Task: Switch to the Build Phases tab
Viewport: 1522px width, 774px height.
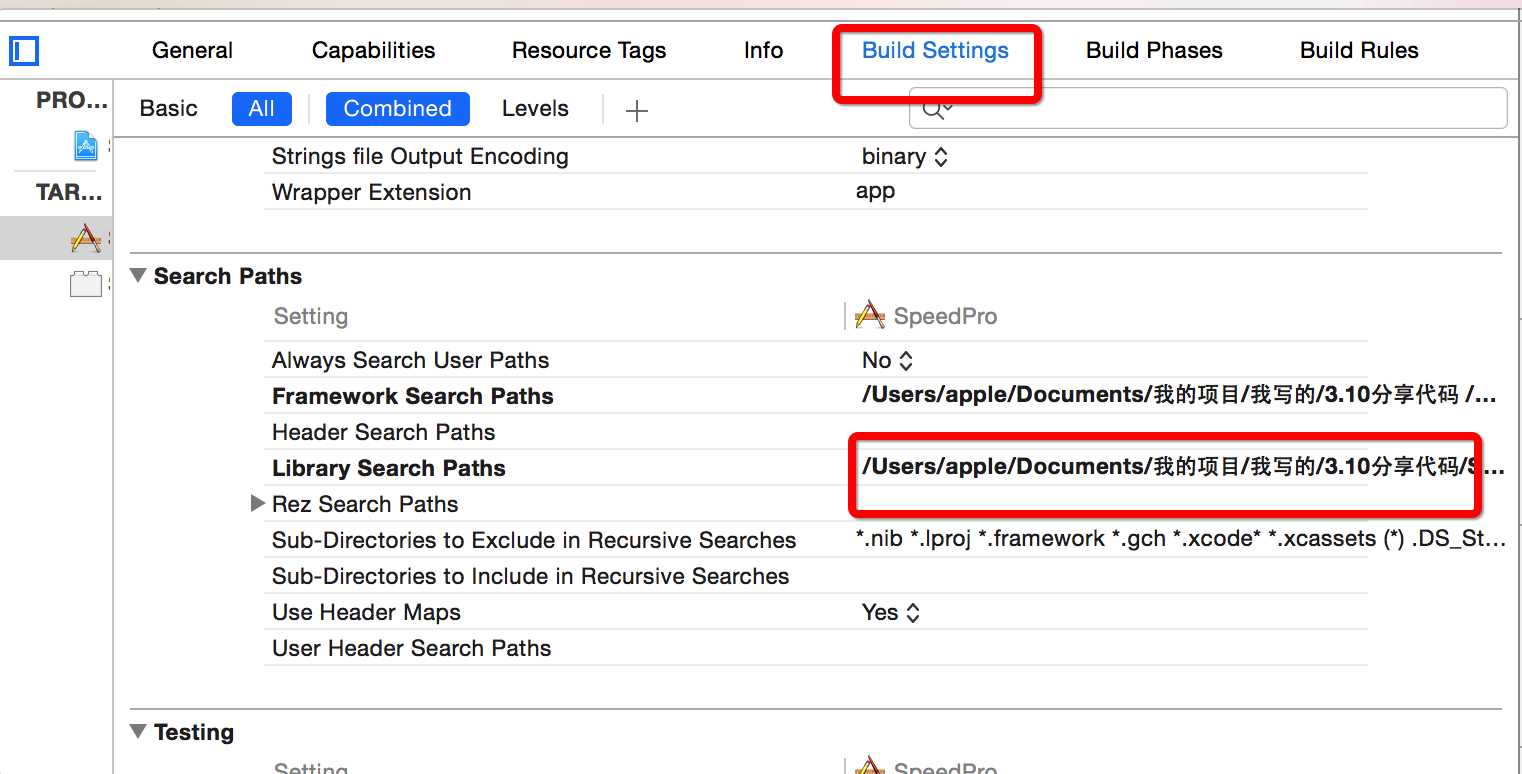Action: click(1154, 51)
